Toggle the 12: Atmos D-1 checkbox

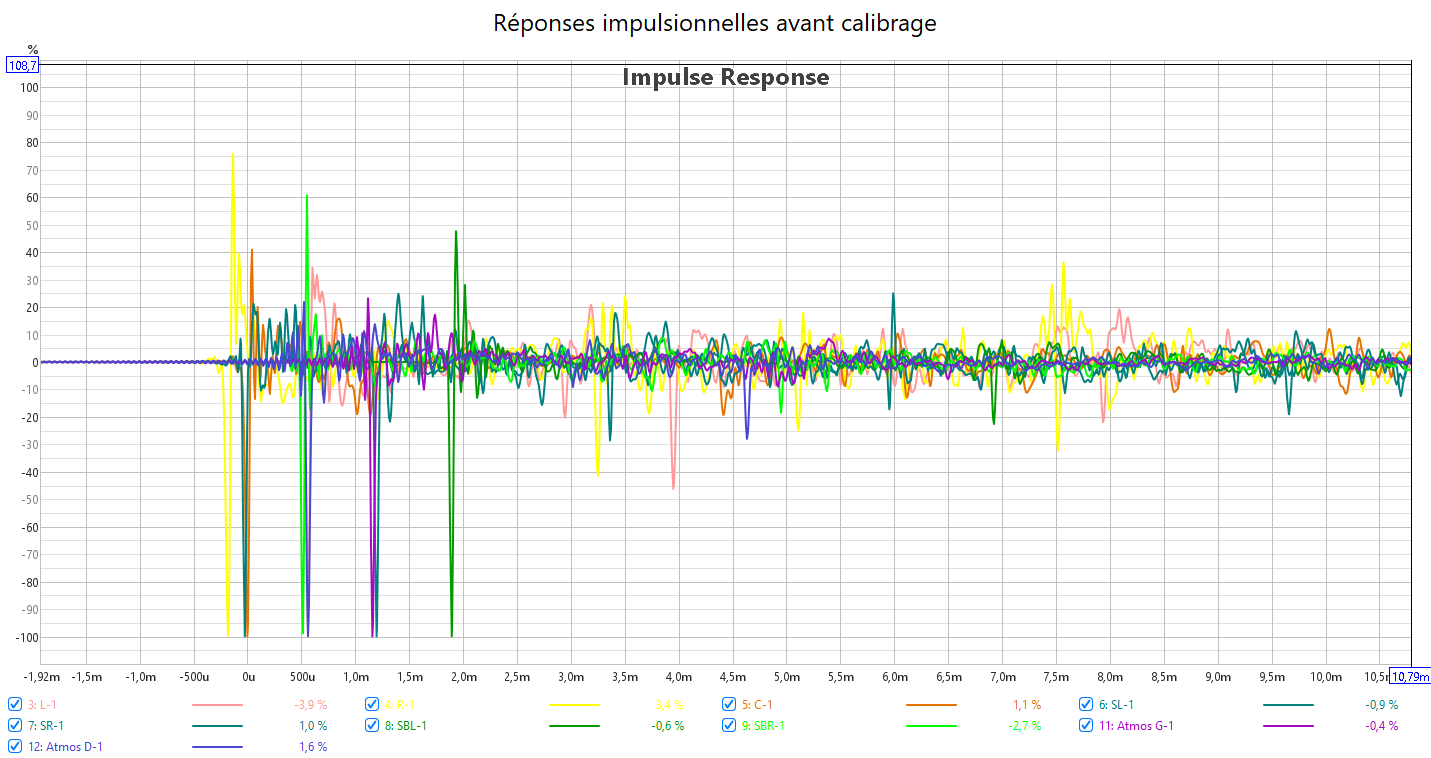click(15, 746)
